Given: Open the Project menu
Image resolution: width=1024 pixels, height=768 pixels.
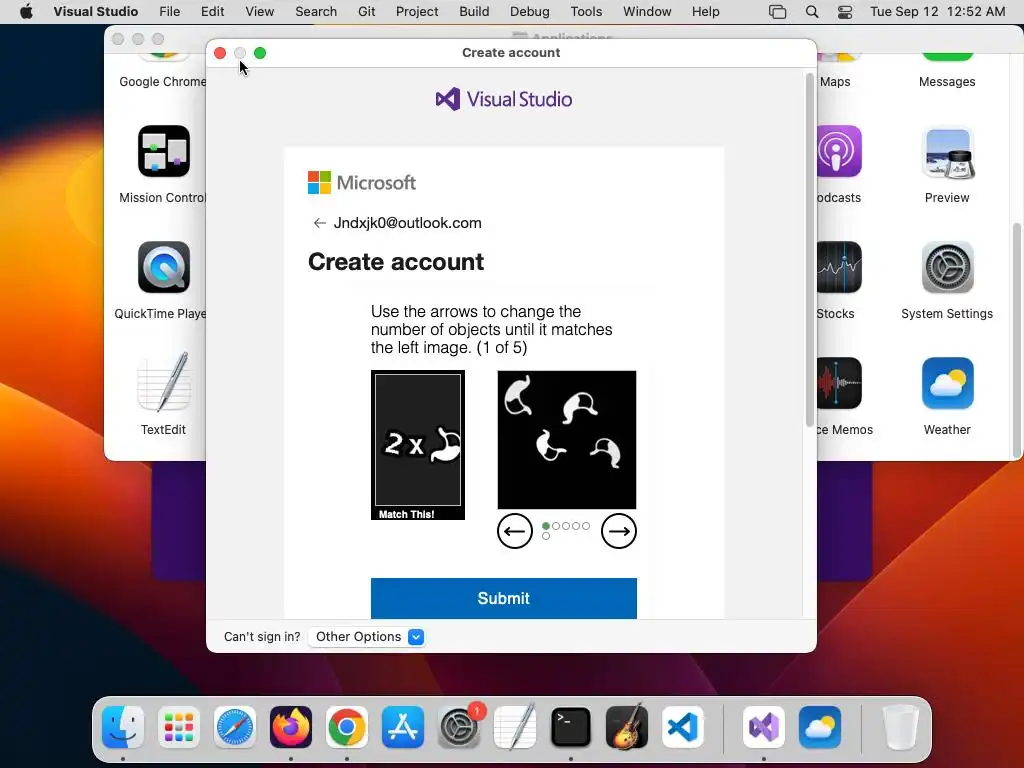Looking at the screenshot, I should pos(417,12).
